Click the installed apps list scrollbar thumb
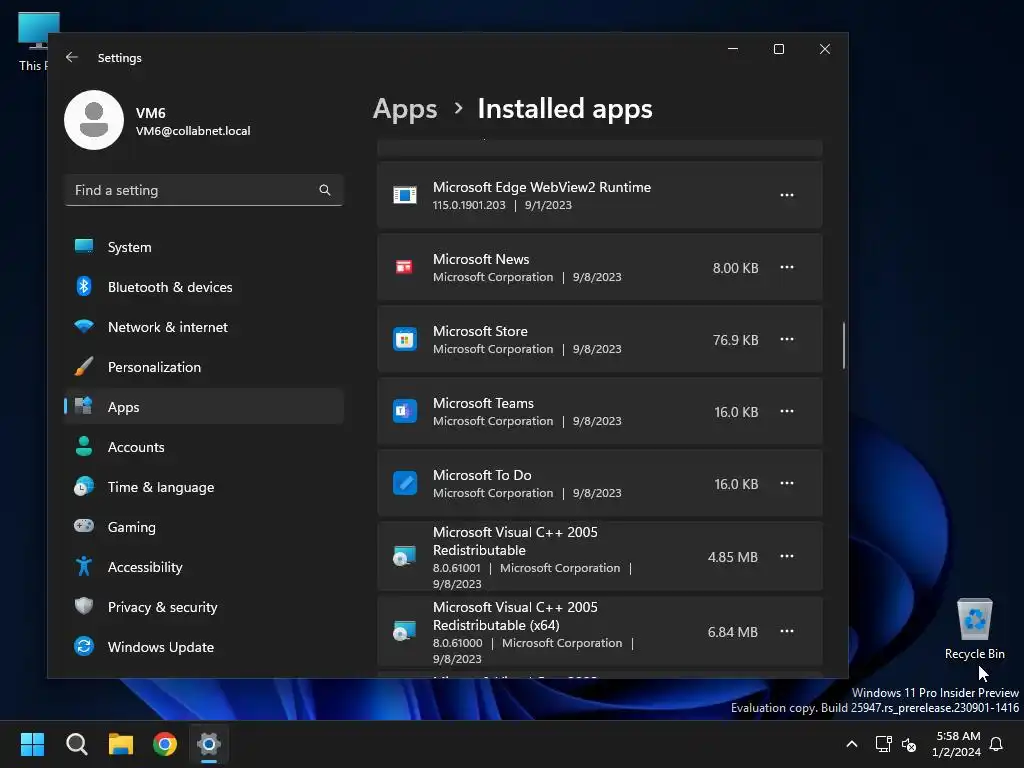 [844, 345]
